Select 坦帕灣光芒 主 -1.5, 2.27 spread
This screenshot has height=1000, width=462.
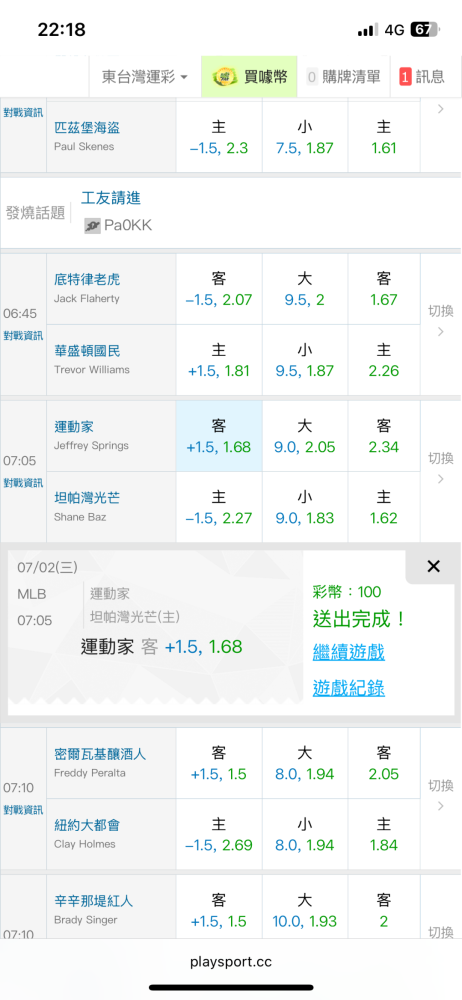(x=219, y=507)
